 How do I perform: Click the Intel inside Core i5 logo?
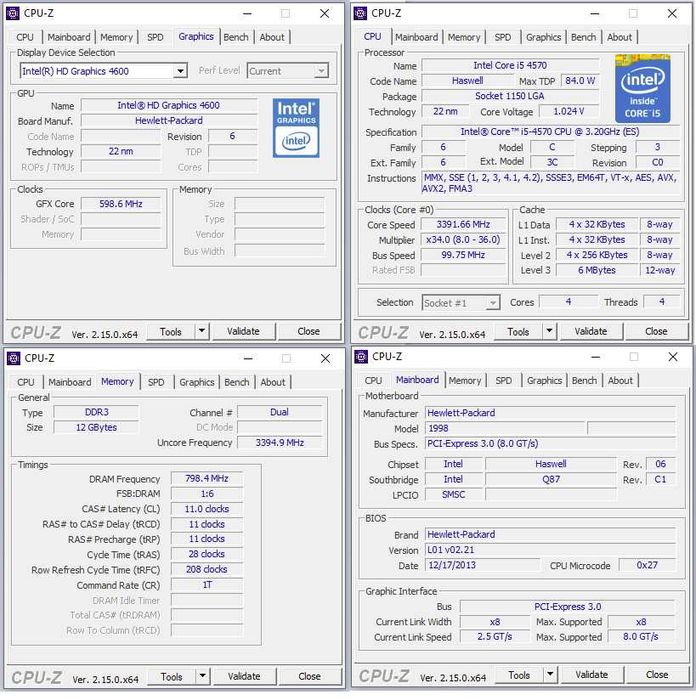coord(642,88)
